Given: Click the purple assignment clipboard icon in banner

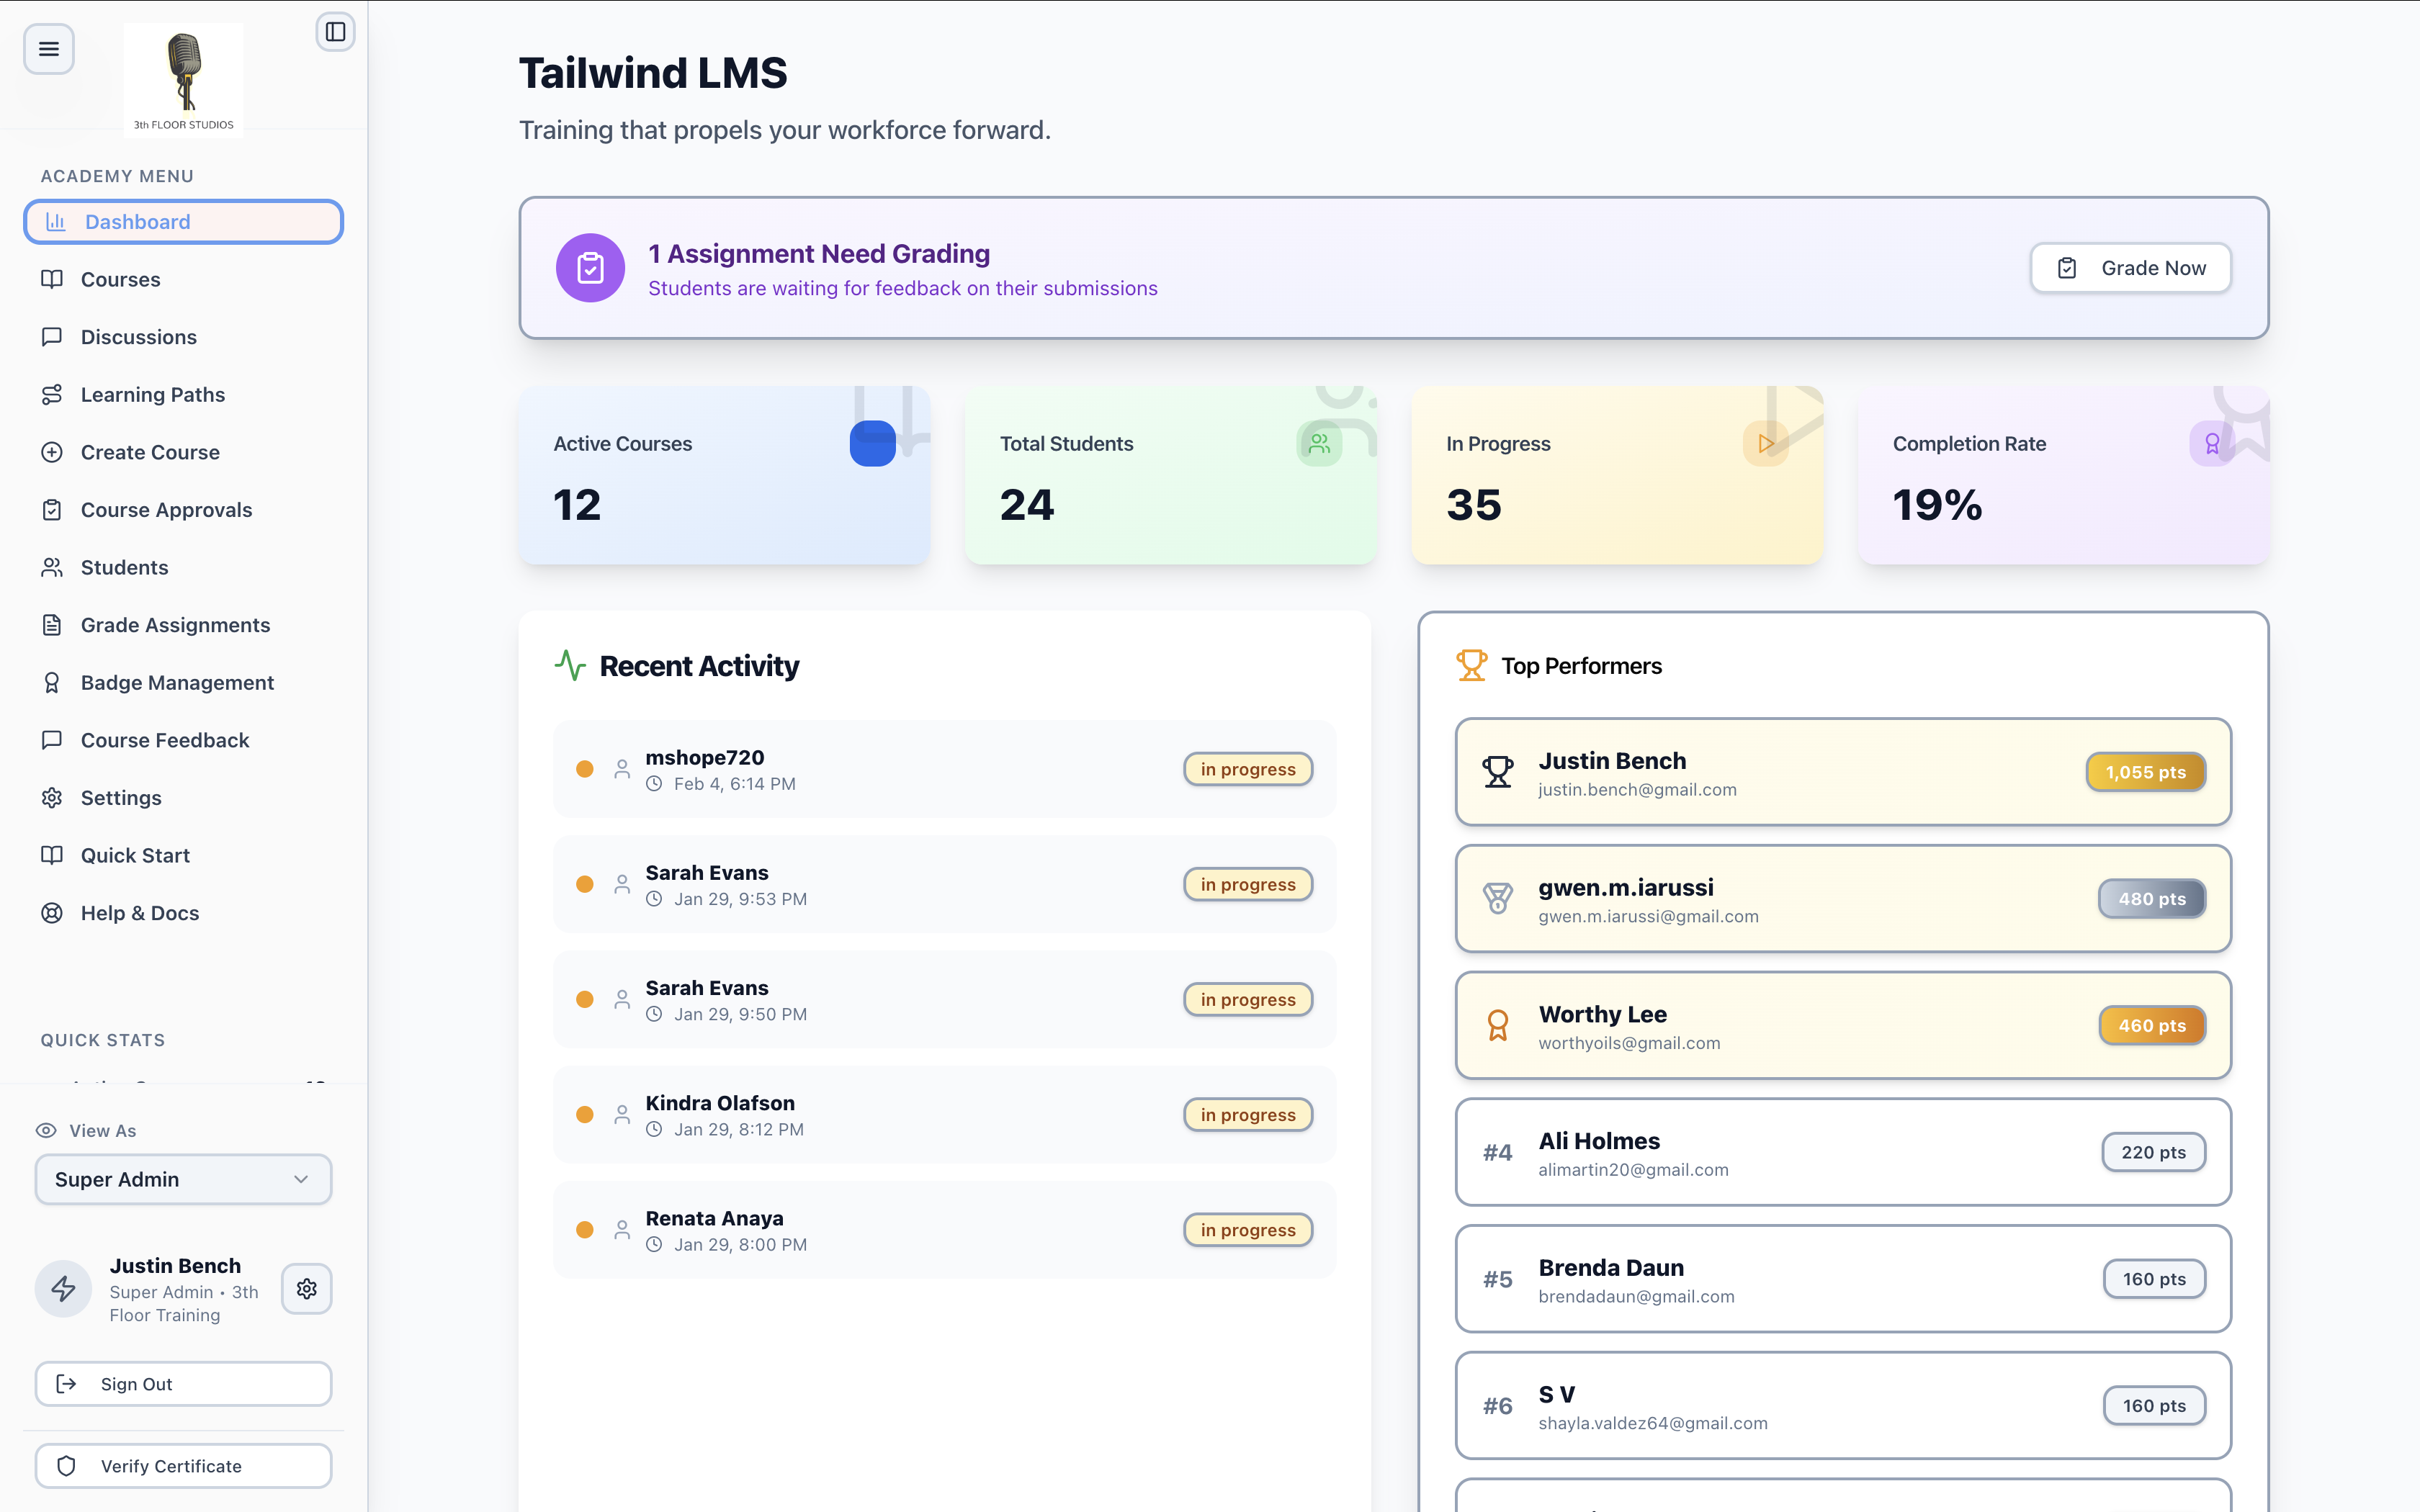Looking at the screenshot, I should pyautogui.click(x=590, y=268).
